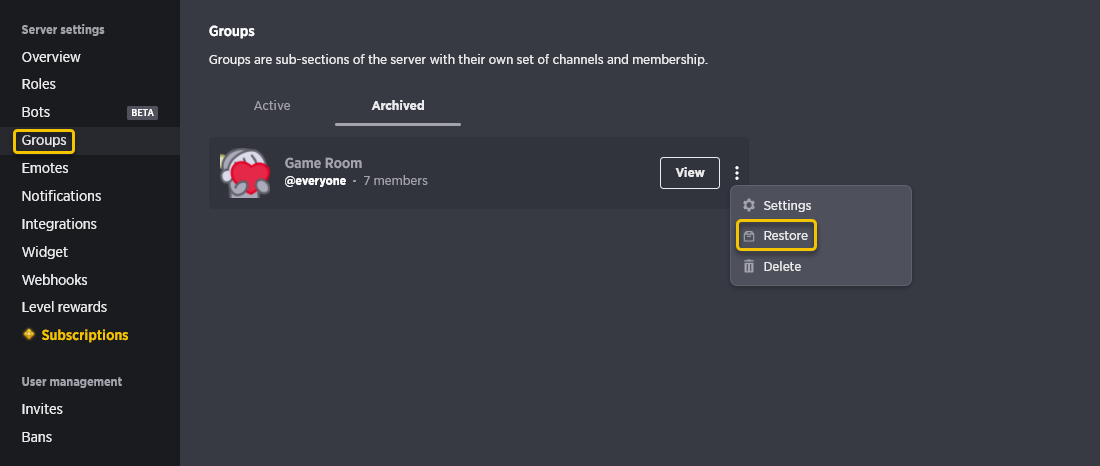Open Overview in server settings
This screenshot has width=1100, height=466.
51,57
